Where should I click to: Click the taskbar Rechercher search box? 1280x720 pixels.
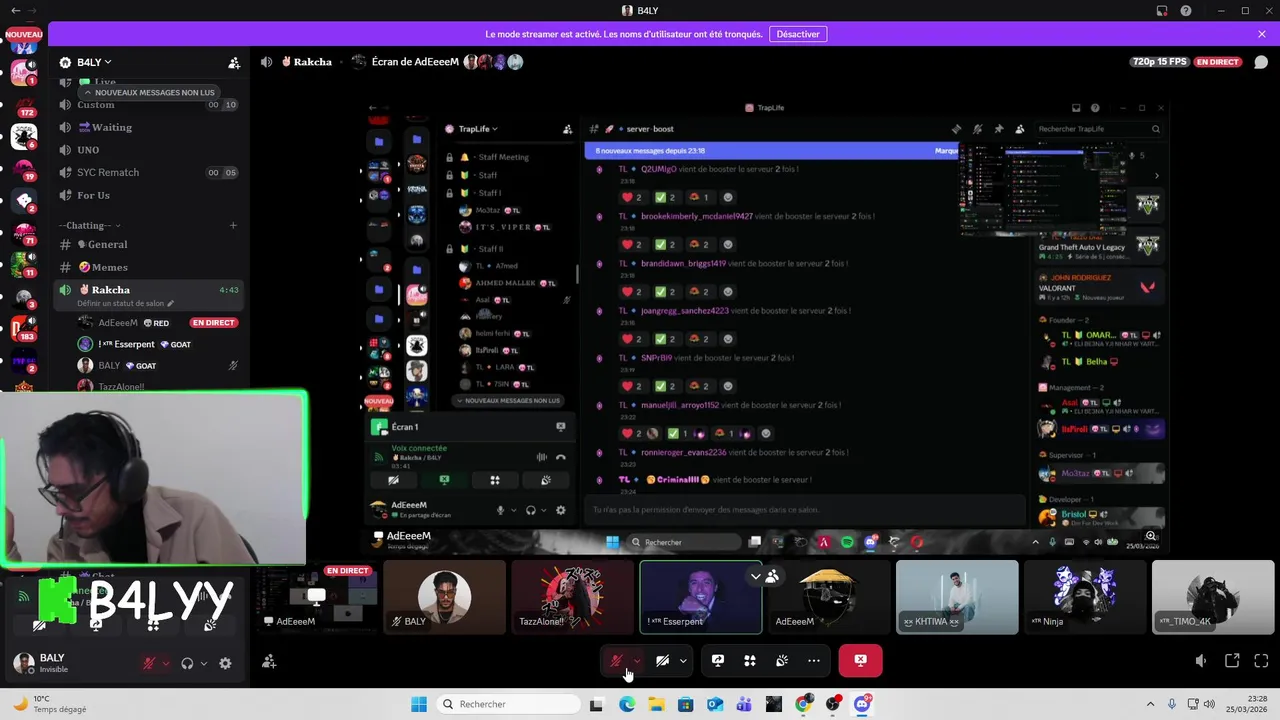507,704
